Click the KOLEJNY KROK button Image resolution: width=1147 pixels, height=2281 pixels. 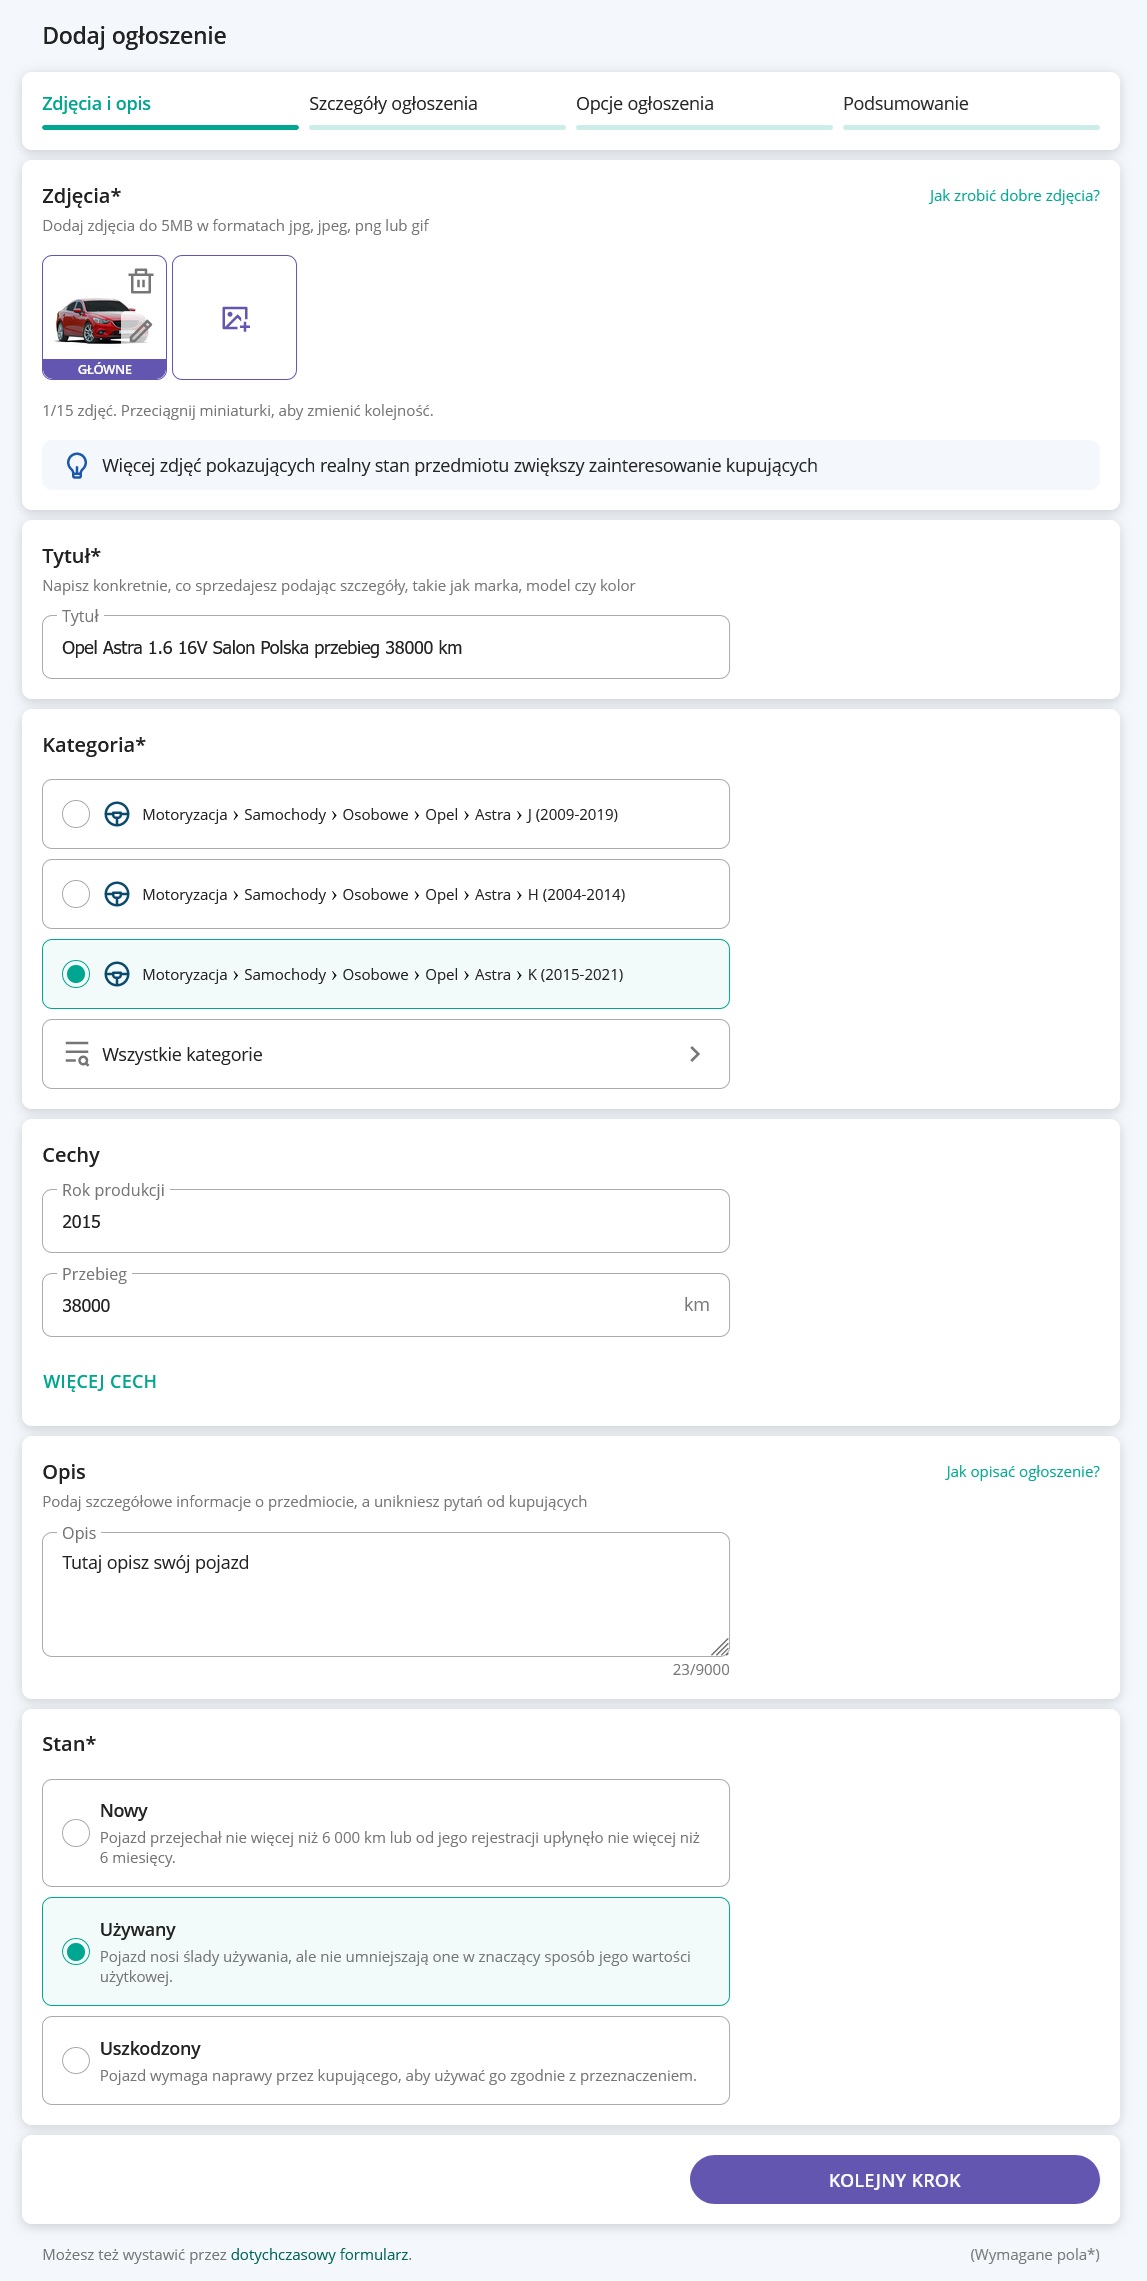pos(894,2180)
